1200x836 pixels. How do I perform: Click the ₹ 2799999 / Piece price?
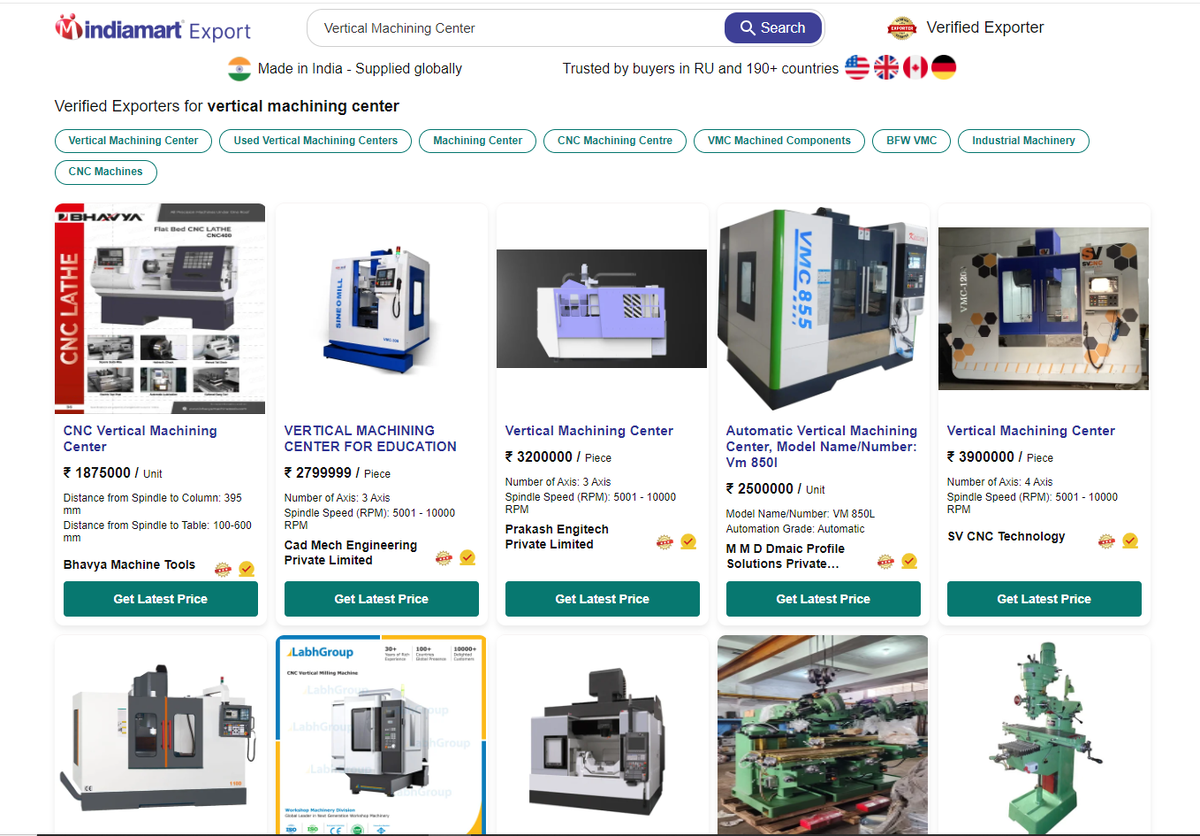[337, 473]
